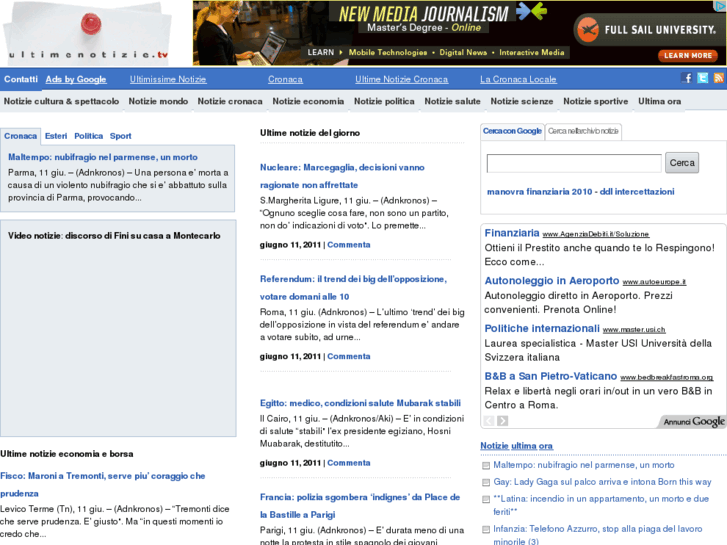Open Maltempo nubifragio nel parmense article
The height and width of the screenshot is (545, 727).
point(103,157)
